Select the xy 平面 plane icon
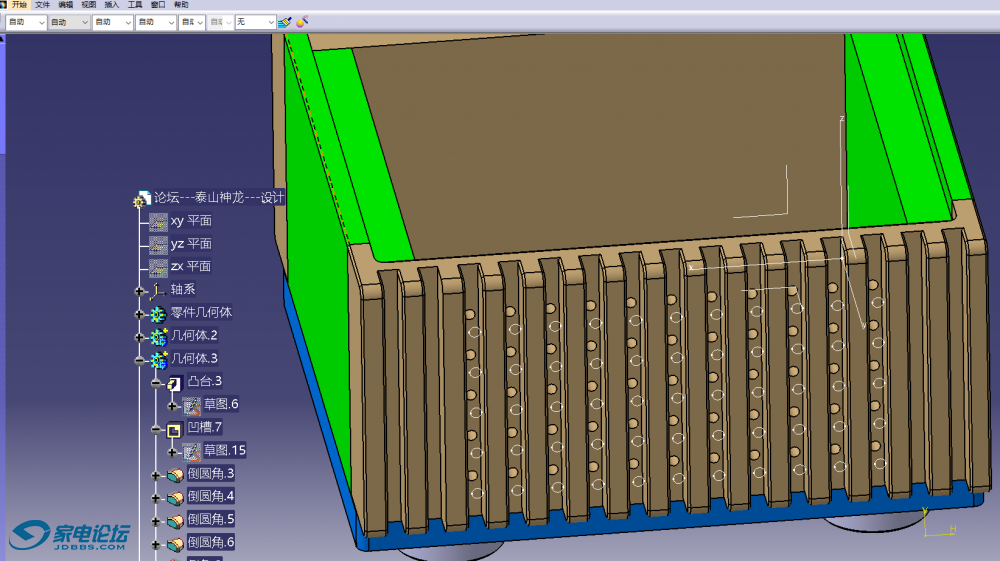Screen dimensions: 1000x561 158,221
